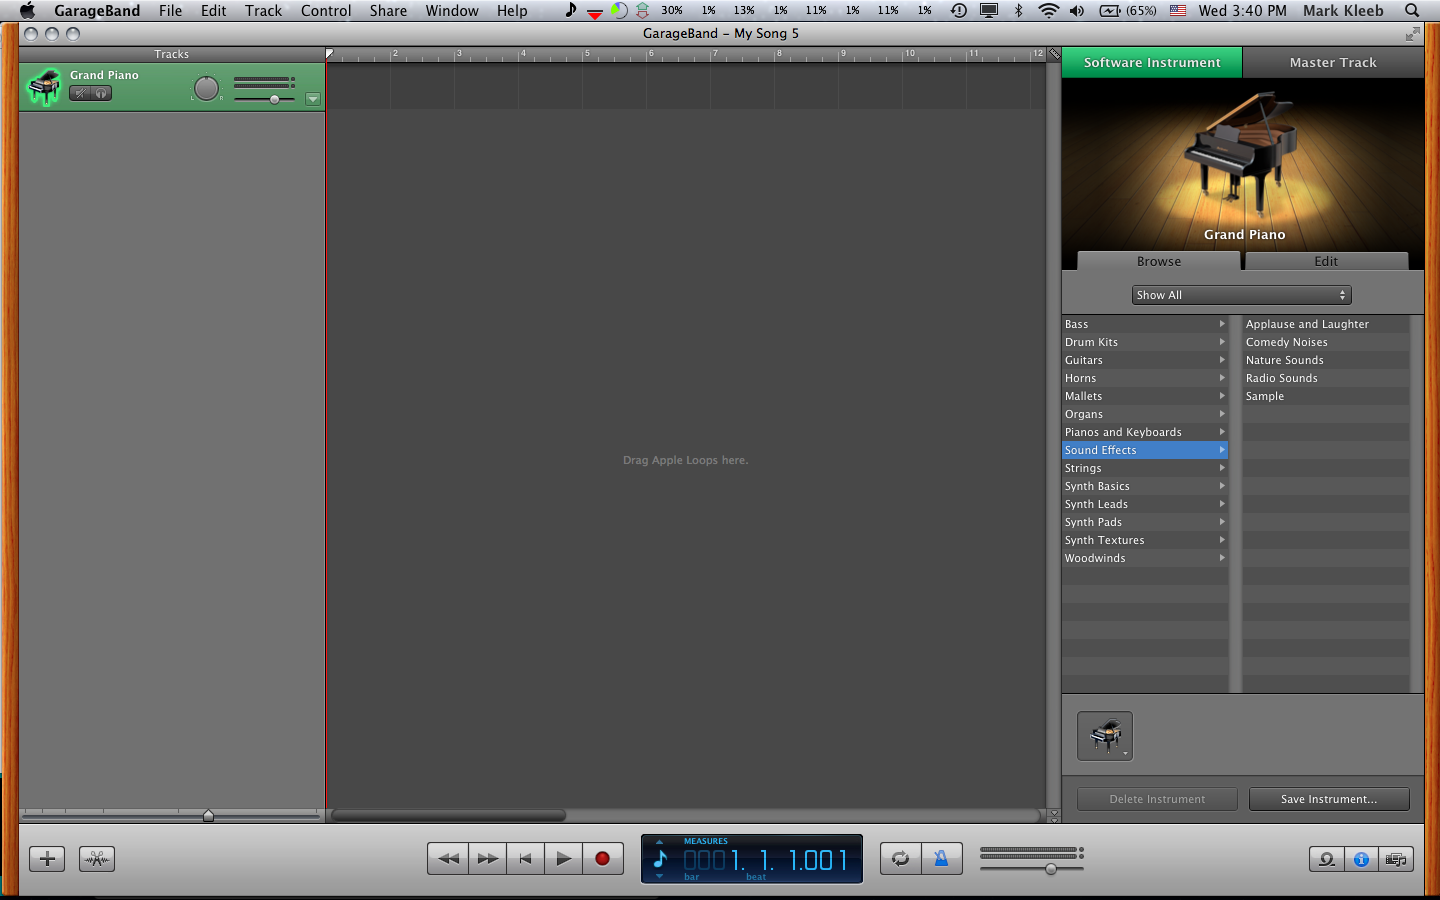The height and width of the screenshot is (900, 1440).
Task: Switch to the Software Instrument tab
Action: point(1152,62)
